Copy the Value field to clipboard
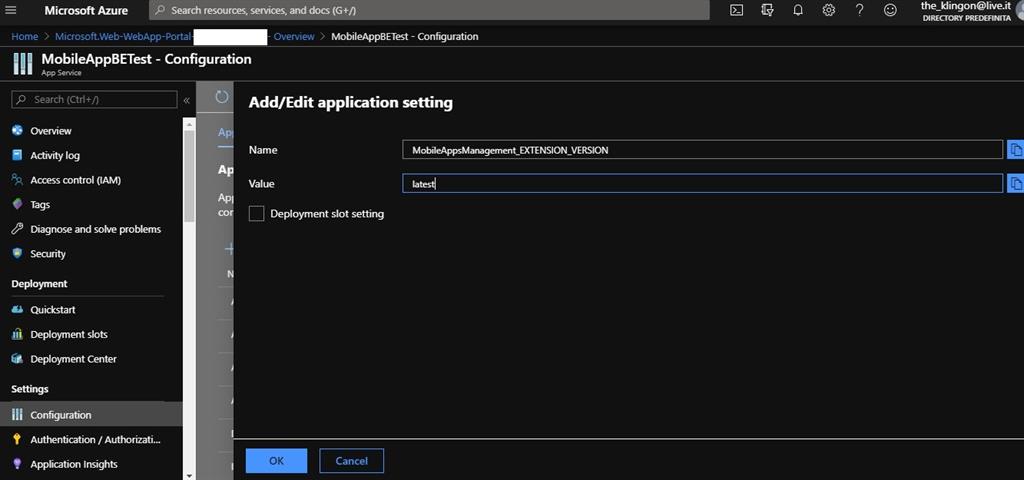 click(1016, 184)
